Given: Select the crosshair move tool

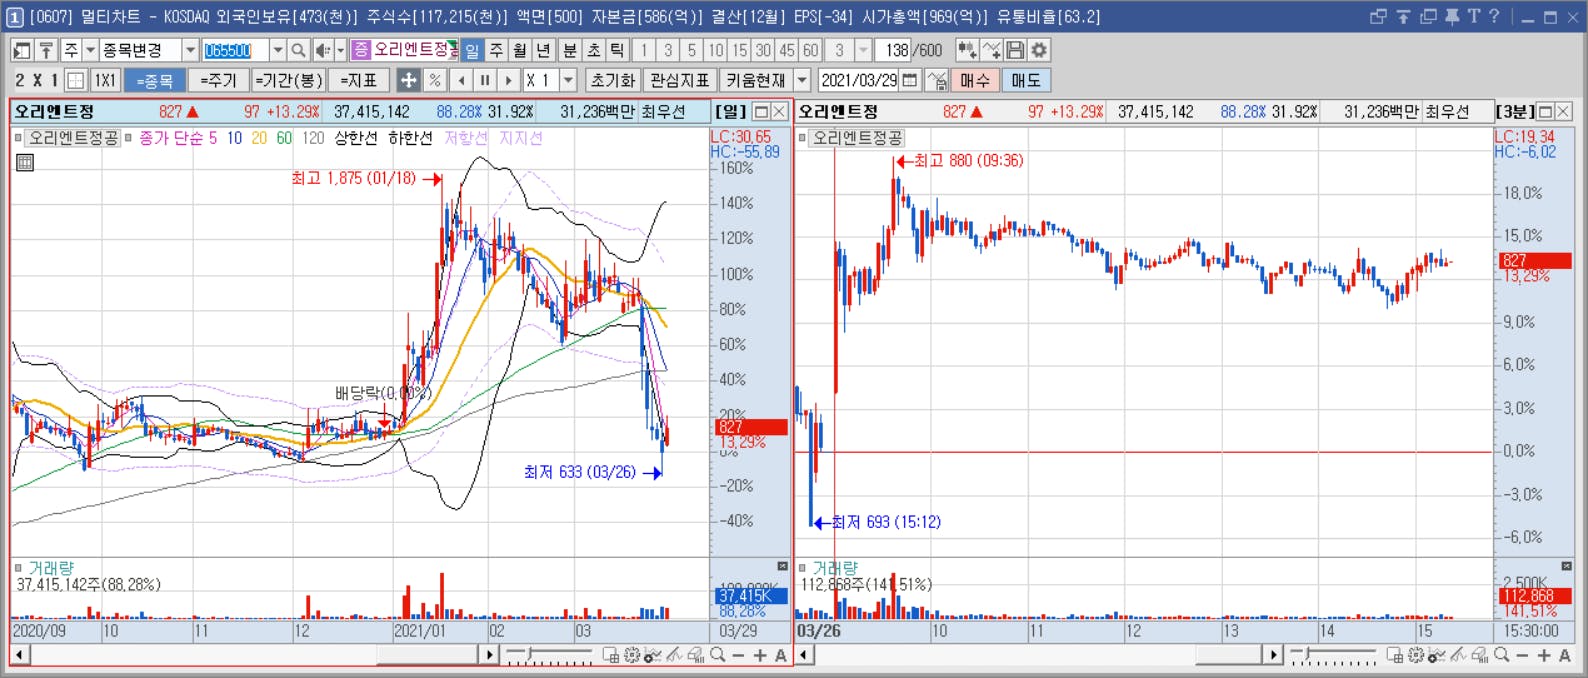Looking at the screenshot, I should click(408, 80).
